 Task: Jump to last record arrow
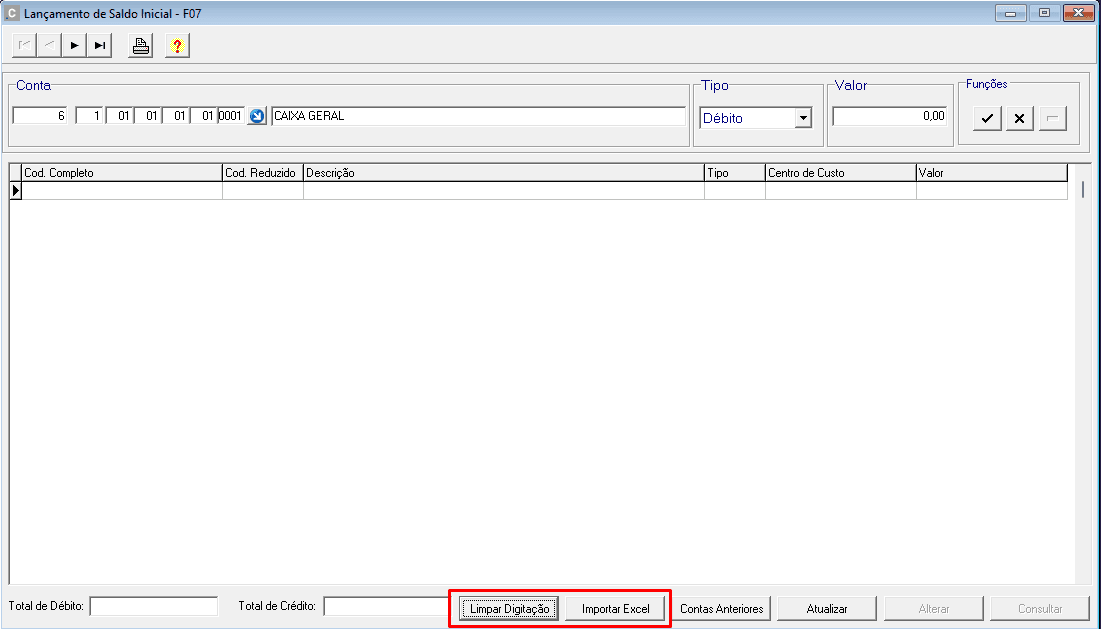click(x=100, y=46)
